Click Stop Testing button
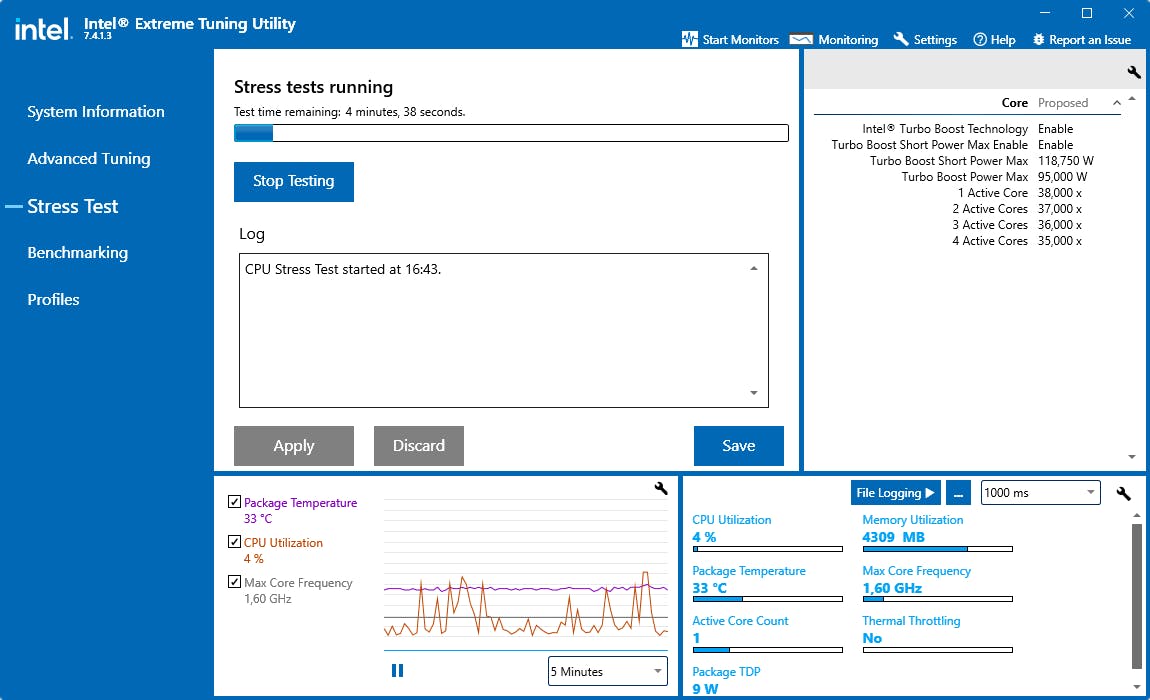The height and width of the screenshot is (700, 1150). click(294, 181)
